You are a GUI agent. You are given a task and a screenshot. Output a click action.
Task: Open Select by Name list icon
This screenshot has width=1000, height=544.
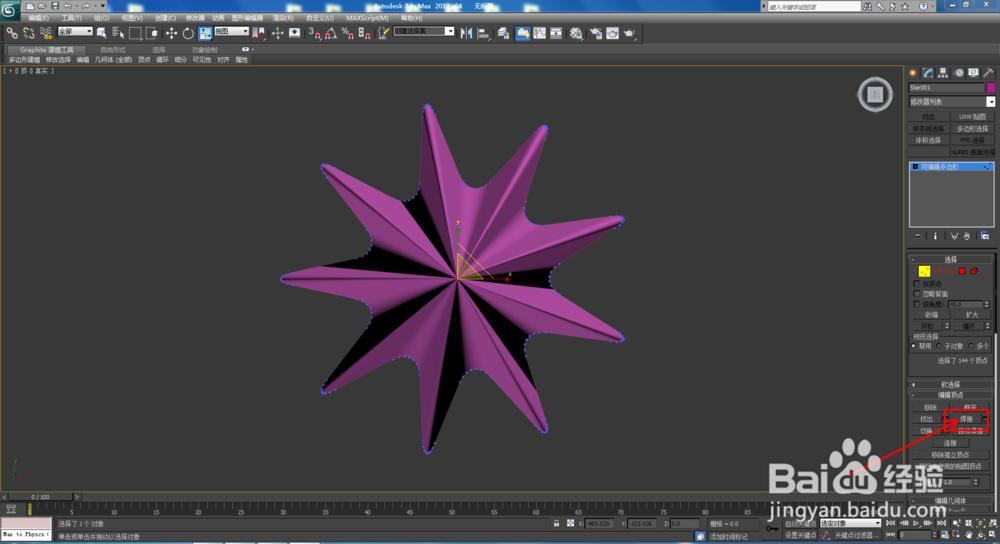click(x=118, y=33)
